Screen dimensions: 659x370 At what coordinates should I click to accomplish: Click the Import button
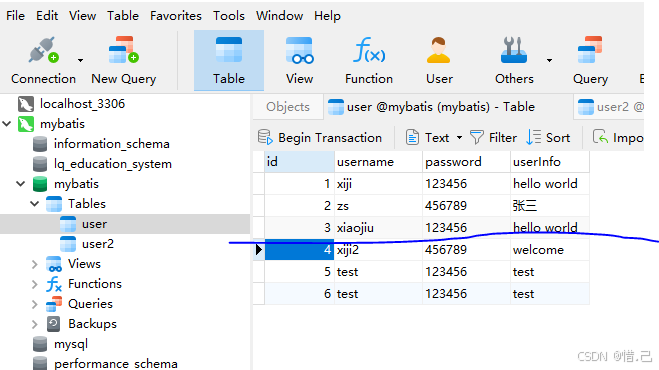click(618, 137)
